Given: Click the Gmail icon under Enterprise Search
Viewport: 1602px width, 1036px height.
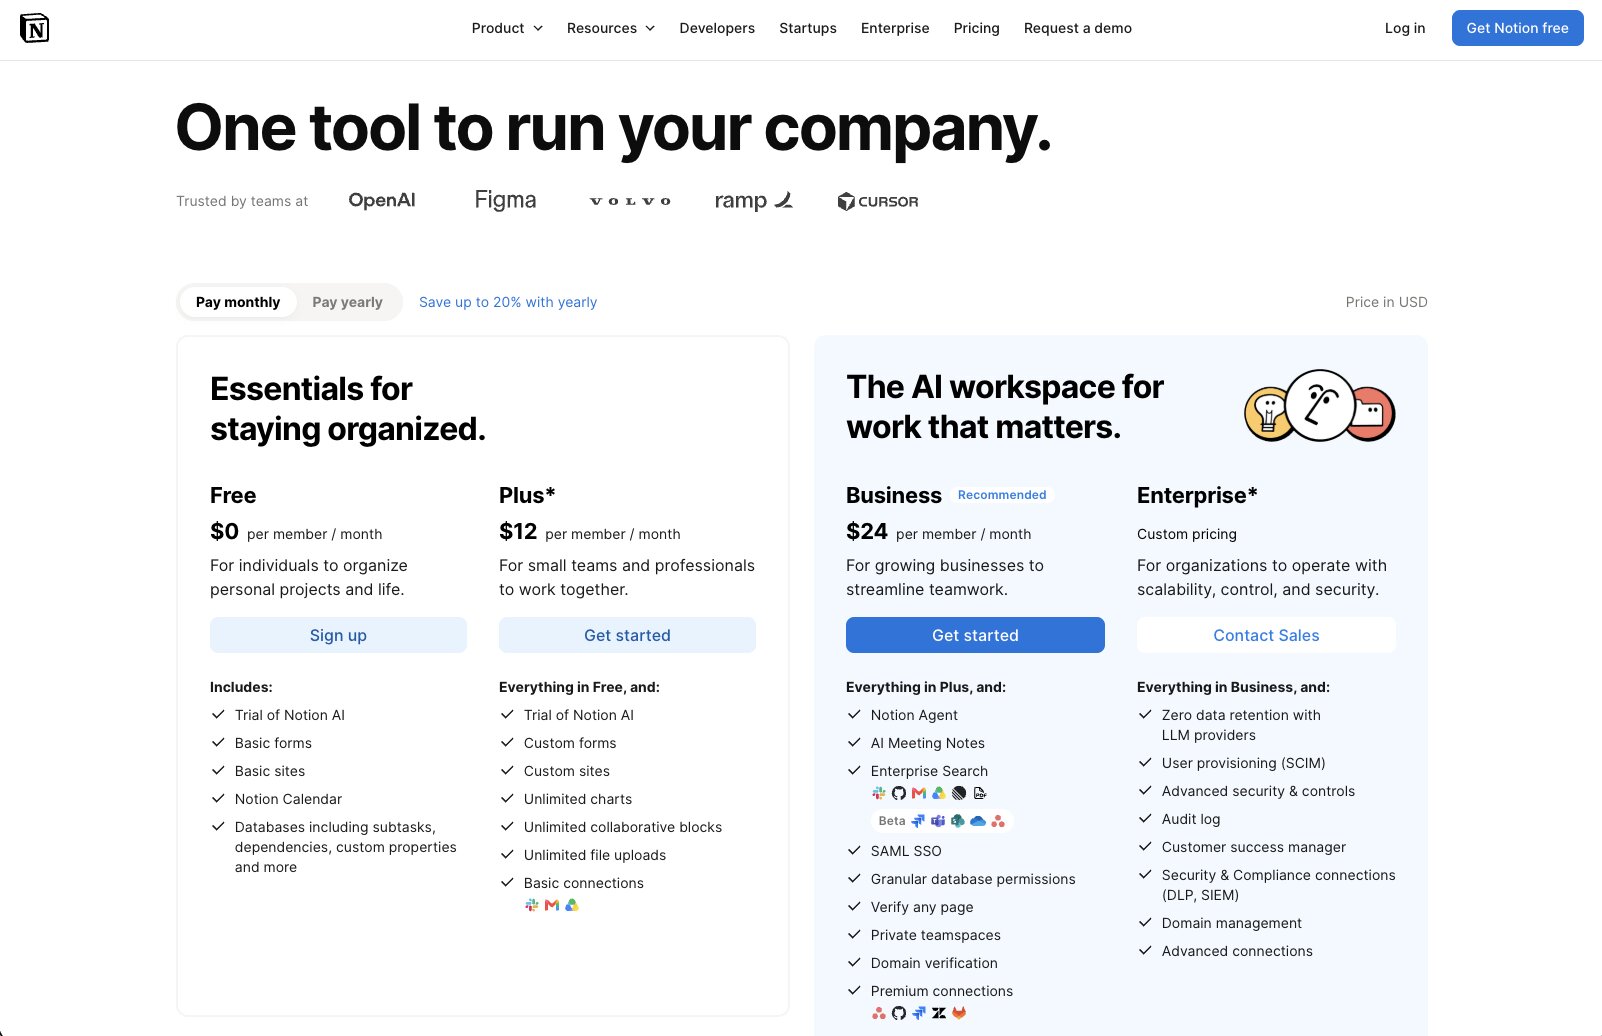Looking at the screenshot, I should (x=919, y=793).
